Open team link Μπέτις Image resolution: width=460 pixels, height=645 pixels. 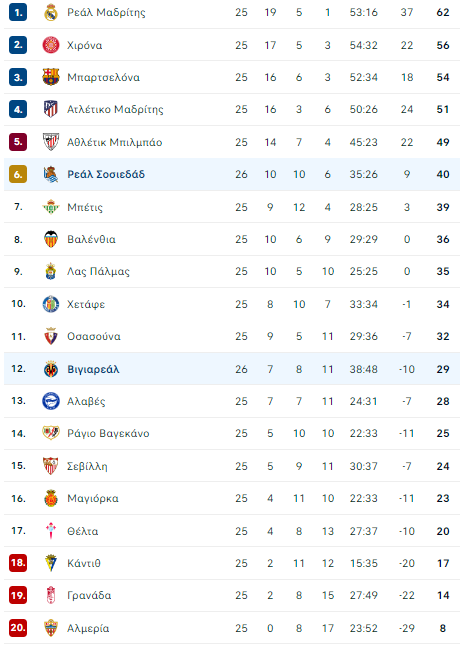point(85,207)
